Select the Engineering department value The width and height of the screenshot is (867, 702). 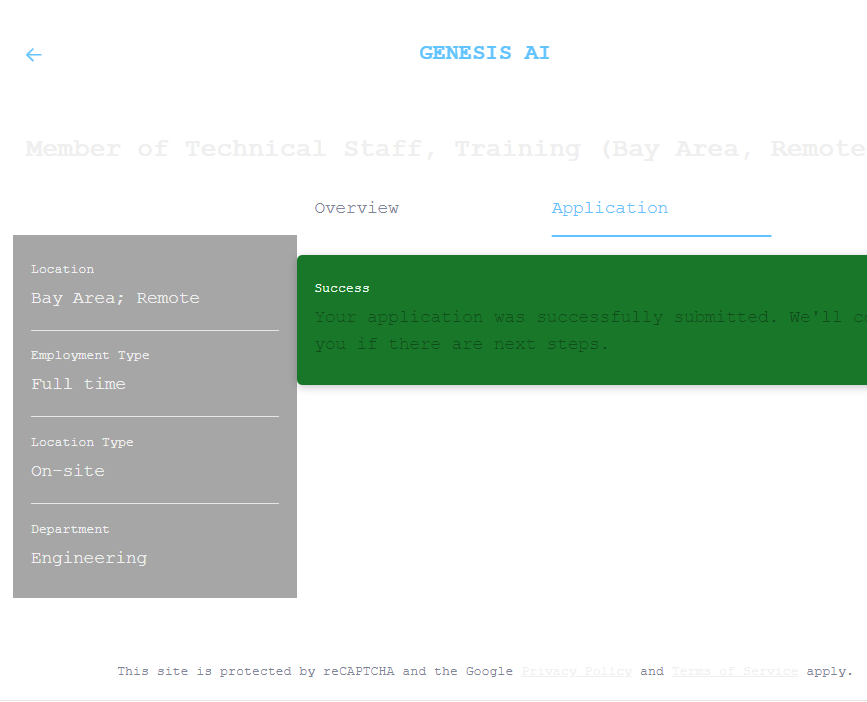click(x=89, y=558)
